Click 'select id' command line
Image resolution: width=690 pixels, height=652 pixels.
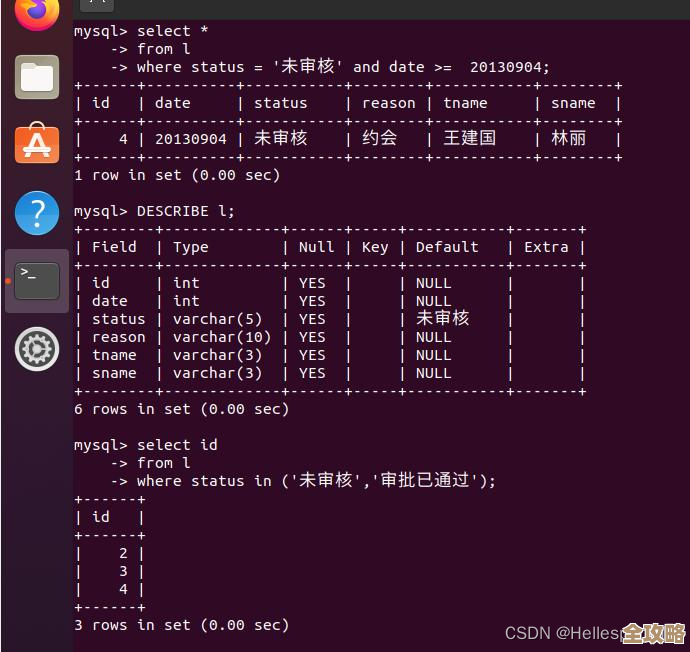pyautogui.click(x=177, y=445)
